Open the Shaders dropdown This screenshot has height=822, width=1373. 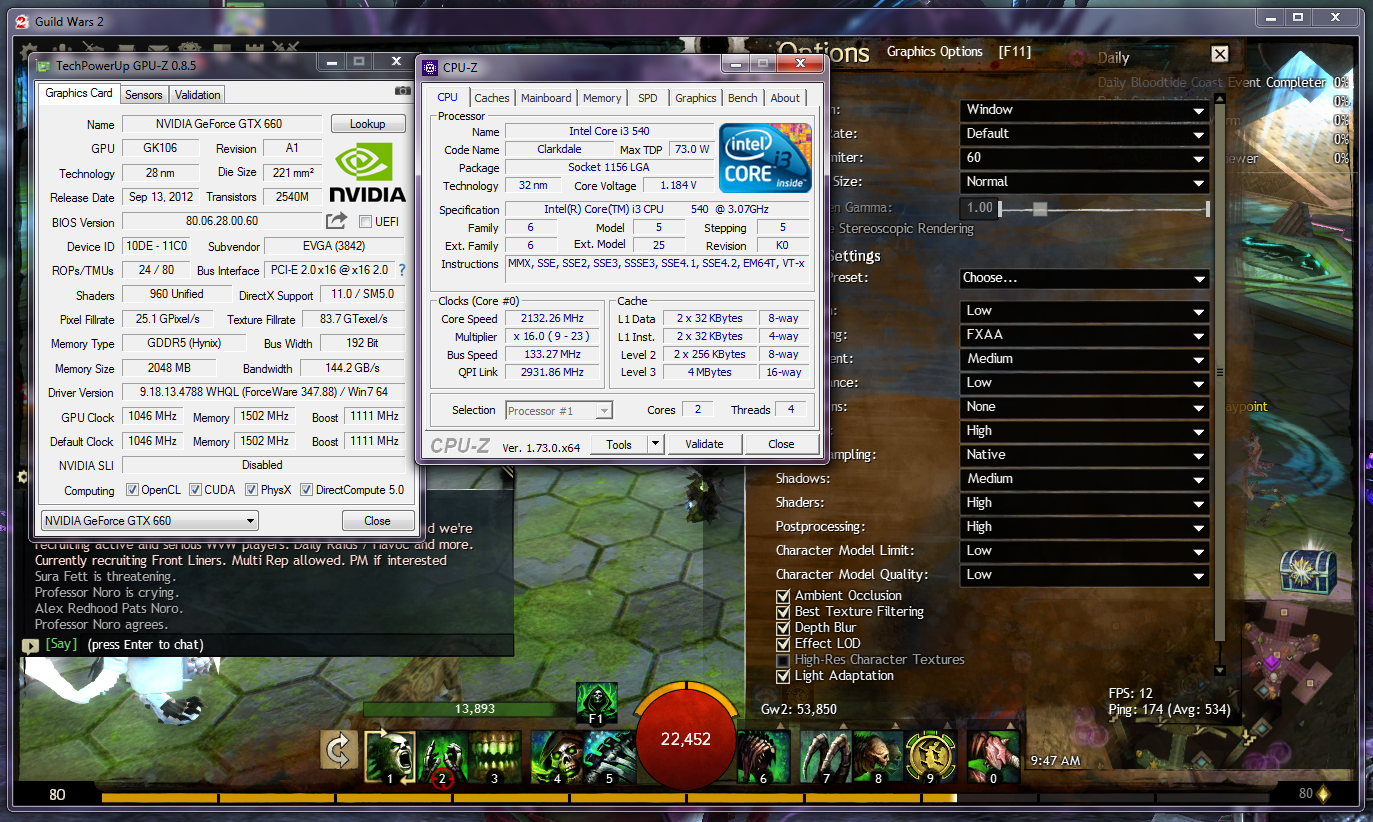(x=1084, y=503)
